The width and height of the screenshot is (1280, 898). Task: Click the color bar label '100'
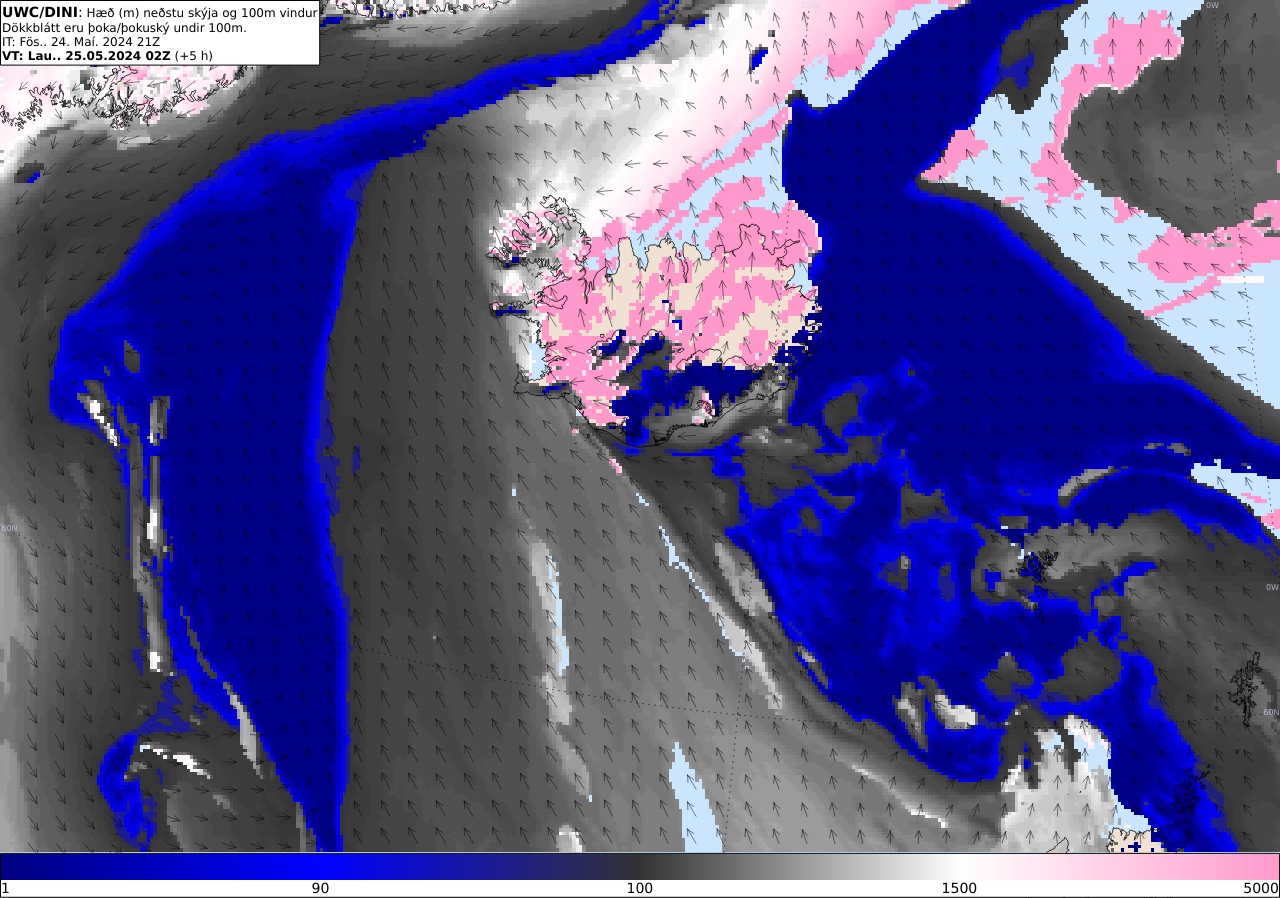point(640,888)
